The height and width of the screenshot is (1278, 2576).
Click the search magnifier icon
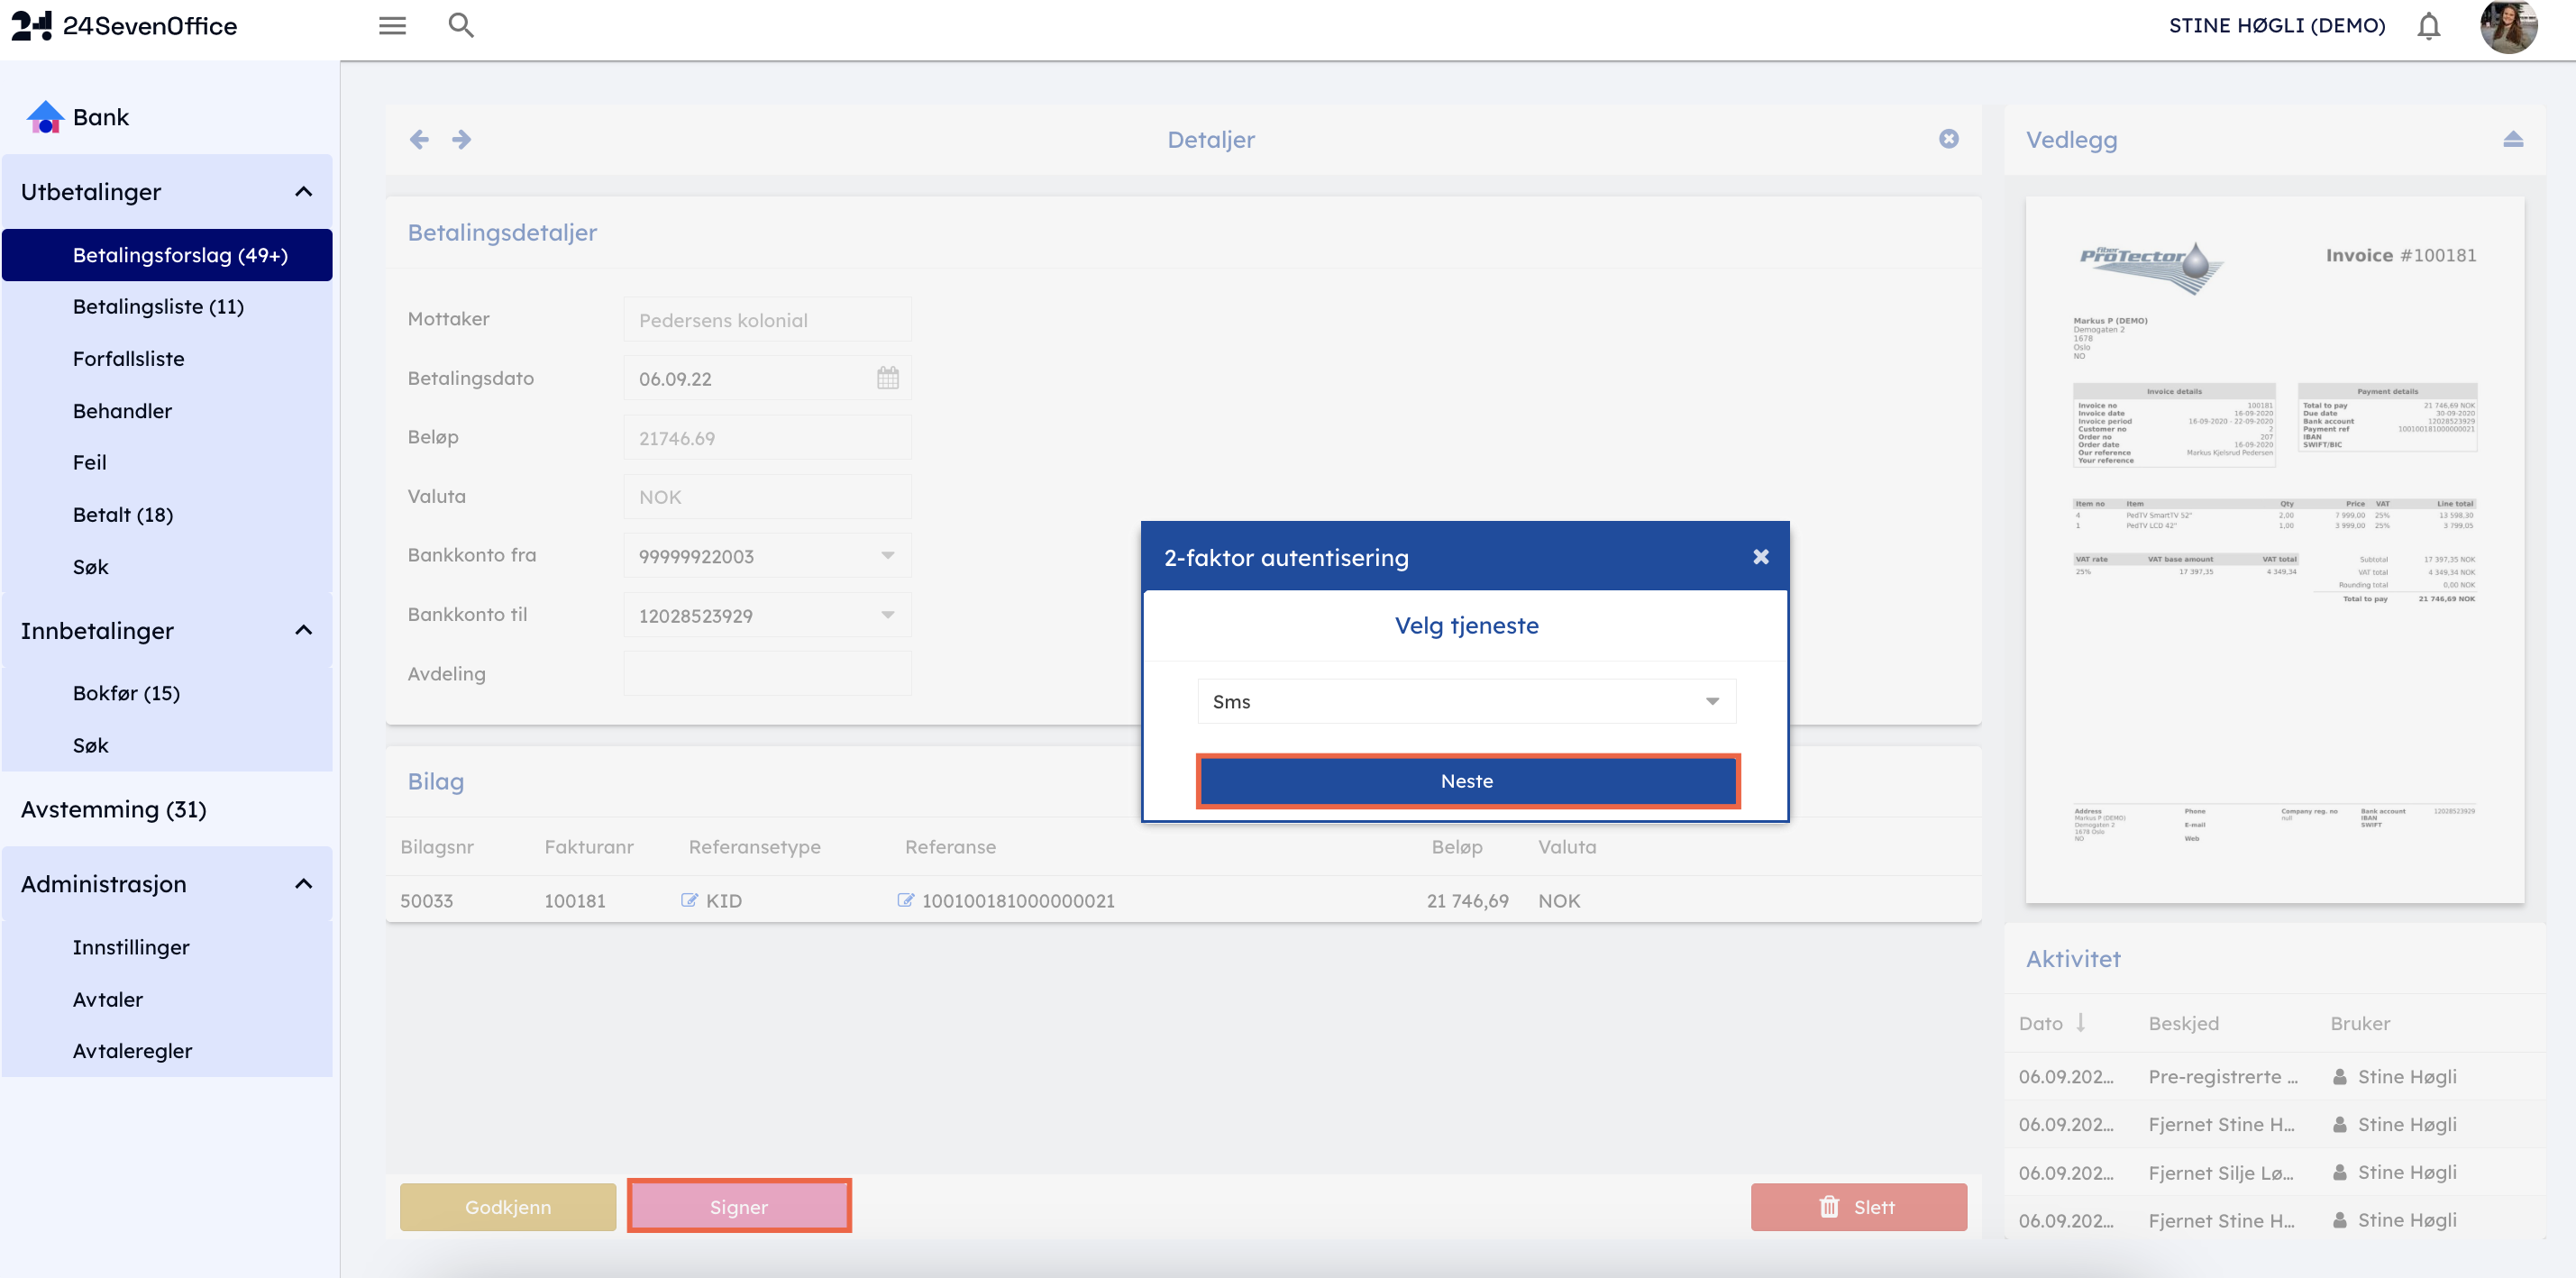(460, 26)
